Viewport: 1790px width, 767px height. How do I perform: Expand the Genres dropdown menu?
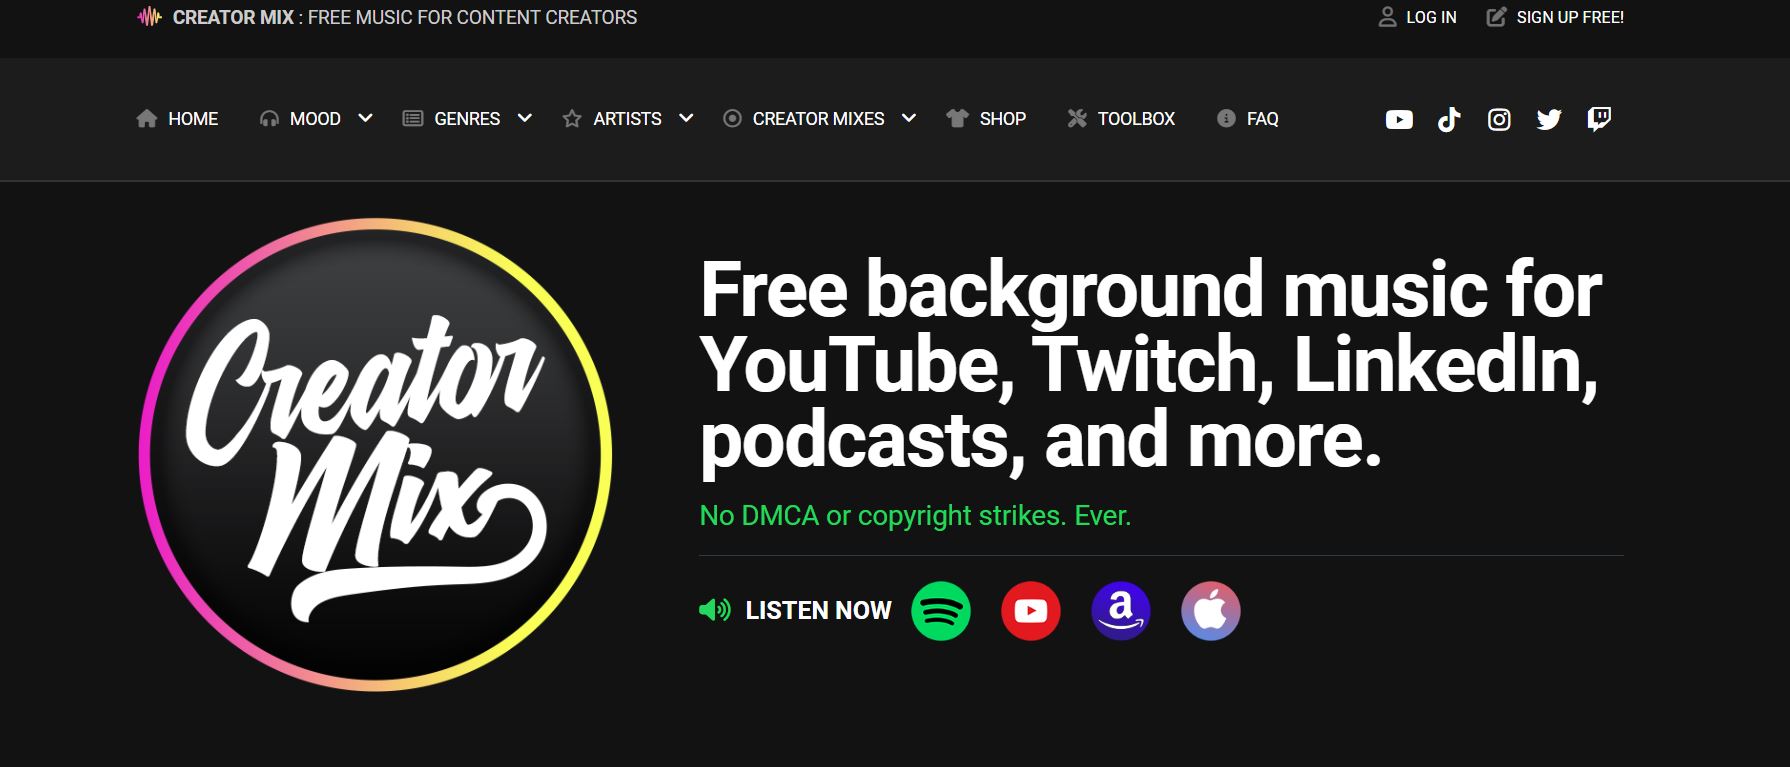coord(524,118)
